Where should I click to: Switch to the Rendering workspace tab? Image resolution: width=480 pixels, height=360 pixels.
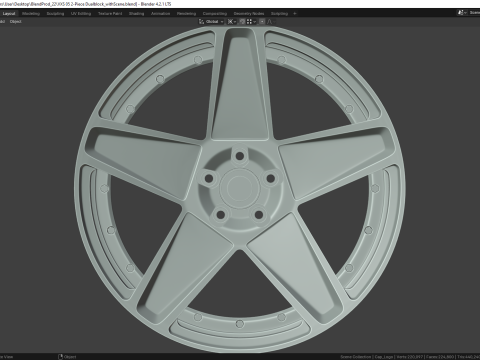[187, 14]
